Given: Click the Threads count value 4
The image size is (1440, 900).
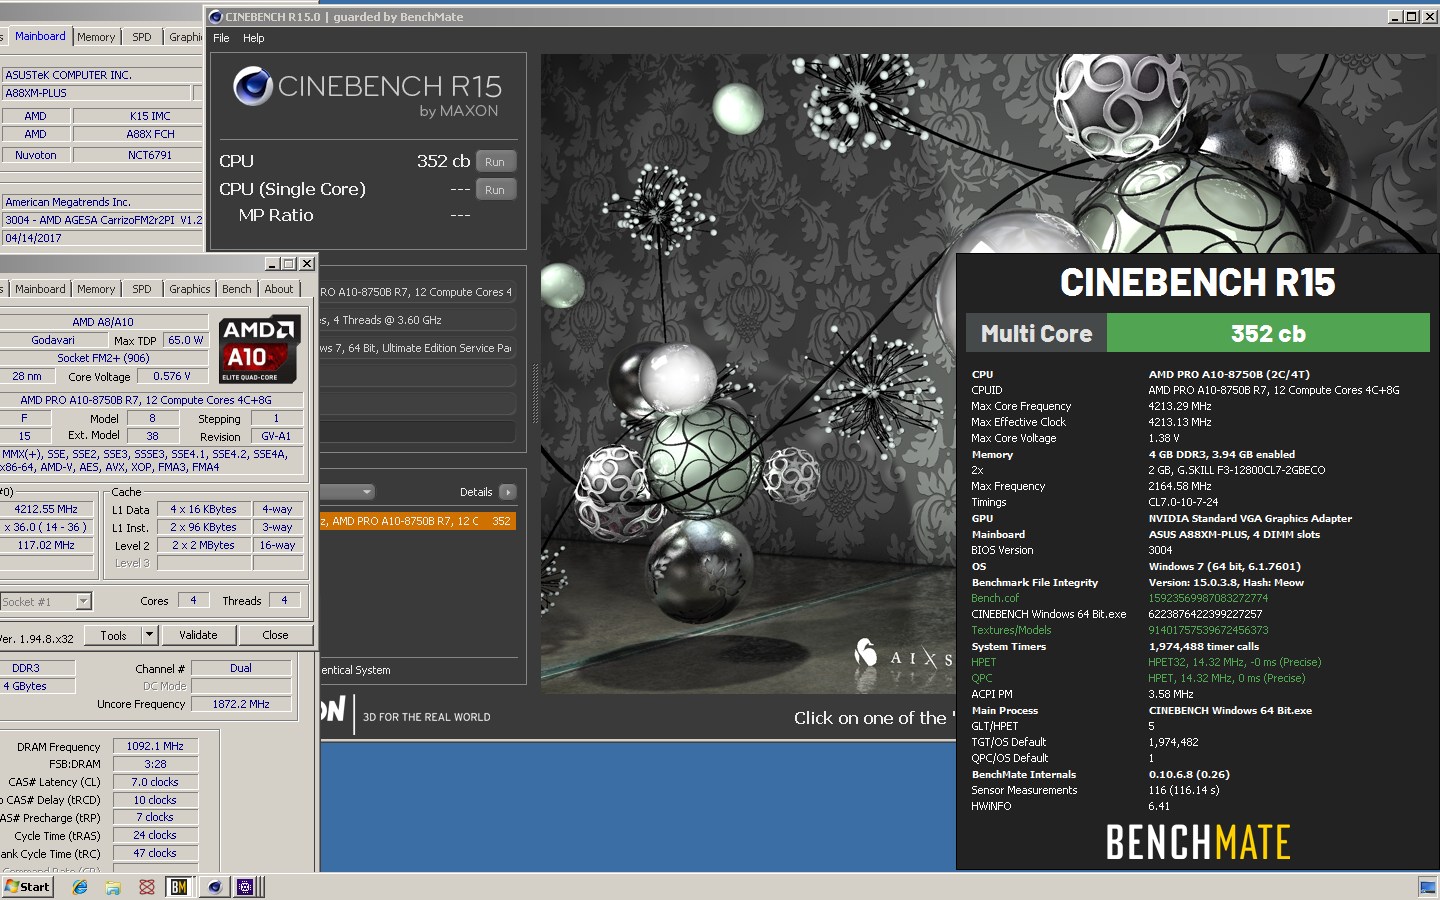Looking at the screenshot, I should coord(284,600).
